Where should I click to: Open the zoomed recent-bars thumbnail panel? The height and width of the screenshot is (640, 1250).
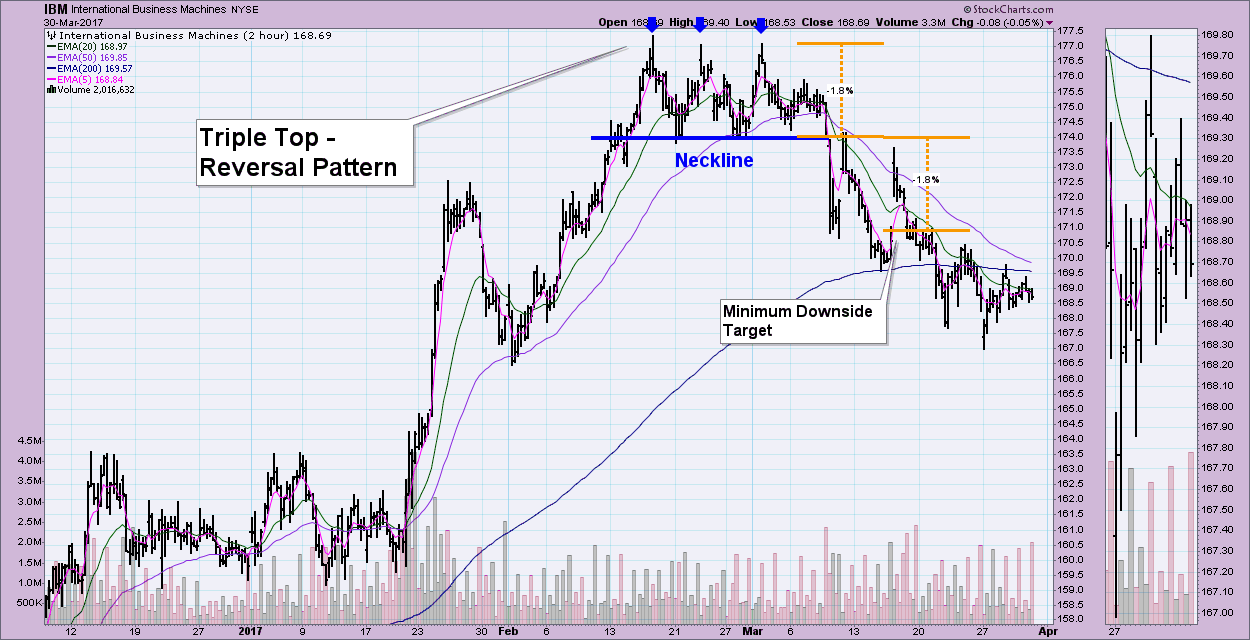pos(1150,325)
